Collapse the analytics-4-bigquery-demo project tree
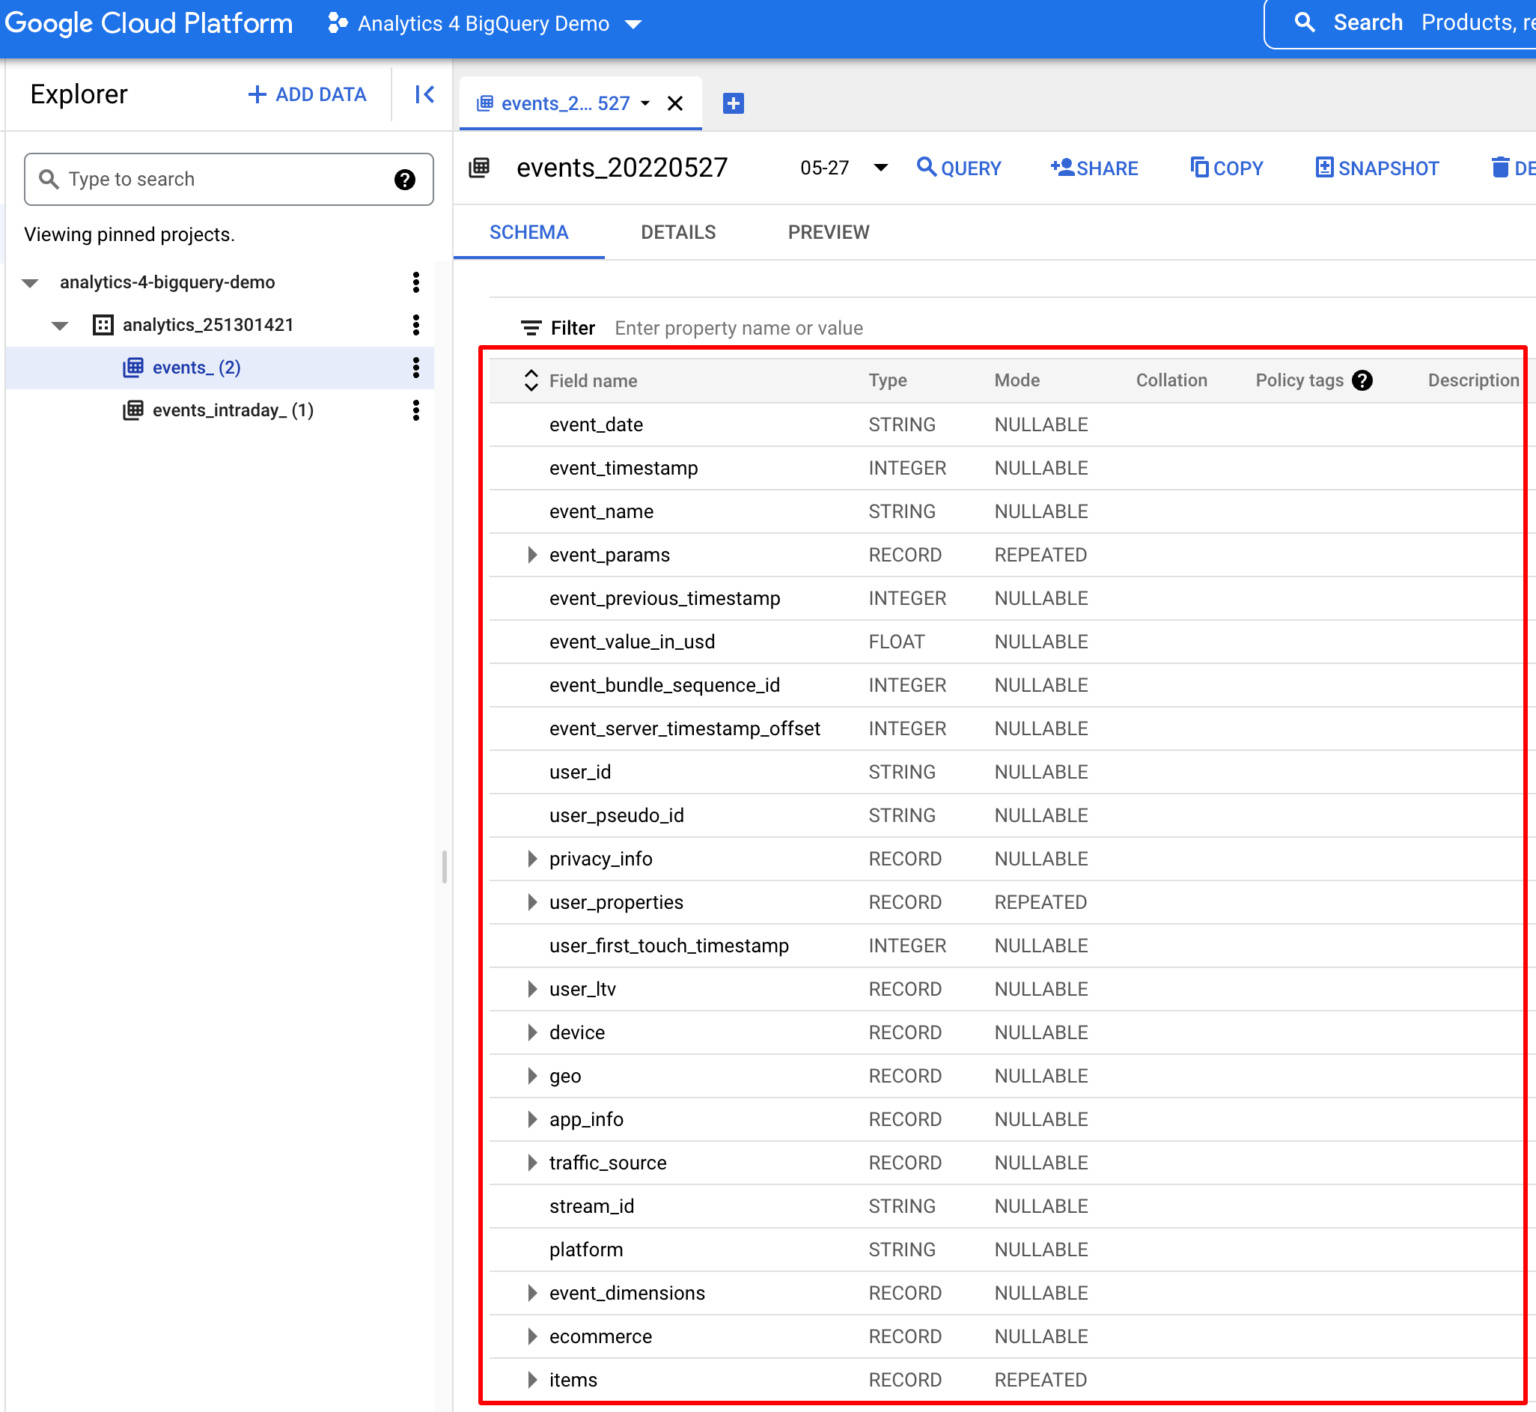This screenshot has width=1536, height=1412. click(30, 282)
